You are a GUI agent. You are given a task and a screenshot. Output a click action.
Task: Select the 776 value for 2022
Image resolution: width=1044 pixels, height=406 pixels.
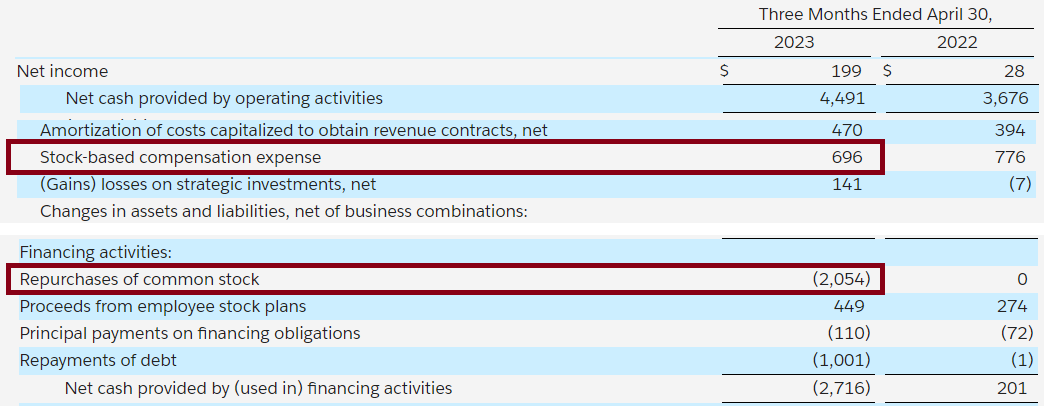coord(1010,158)
